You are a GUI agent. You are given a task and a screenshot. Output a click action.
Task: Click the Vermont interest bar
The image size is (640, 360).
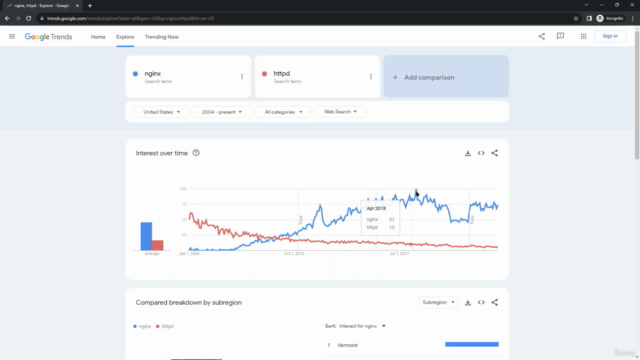(472, 344)
